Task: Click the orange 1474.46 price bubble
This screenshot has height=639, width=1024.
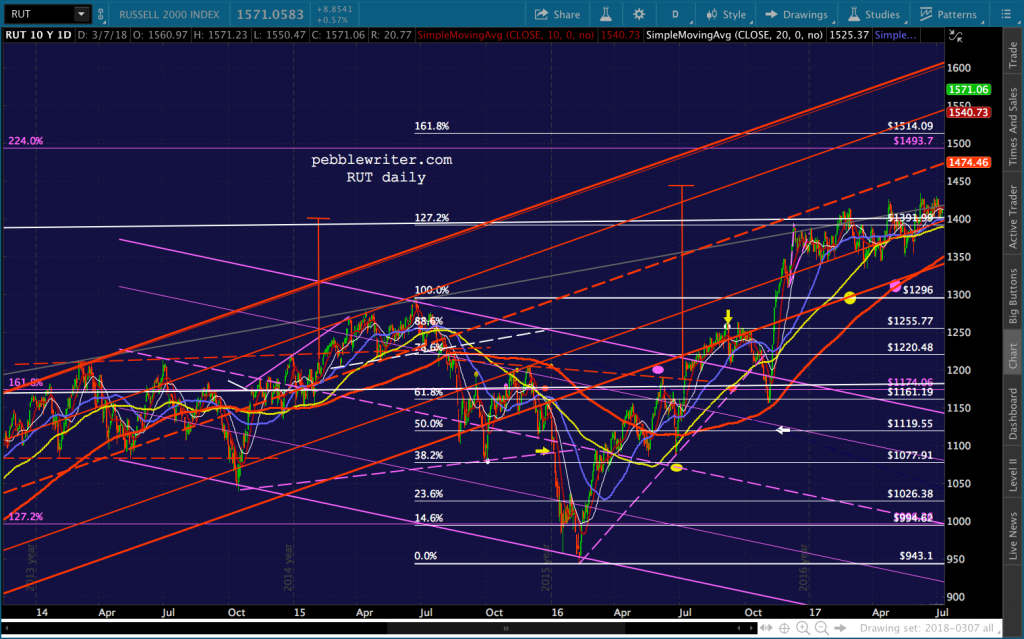Action: [x=968, y=162]
